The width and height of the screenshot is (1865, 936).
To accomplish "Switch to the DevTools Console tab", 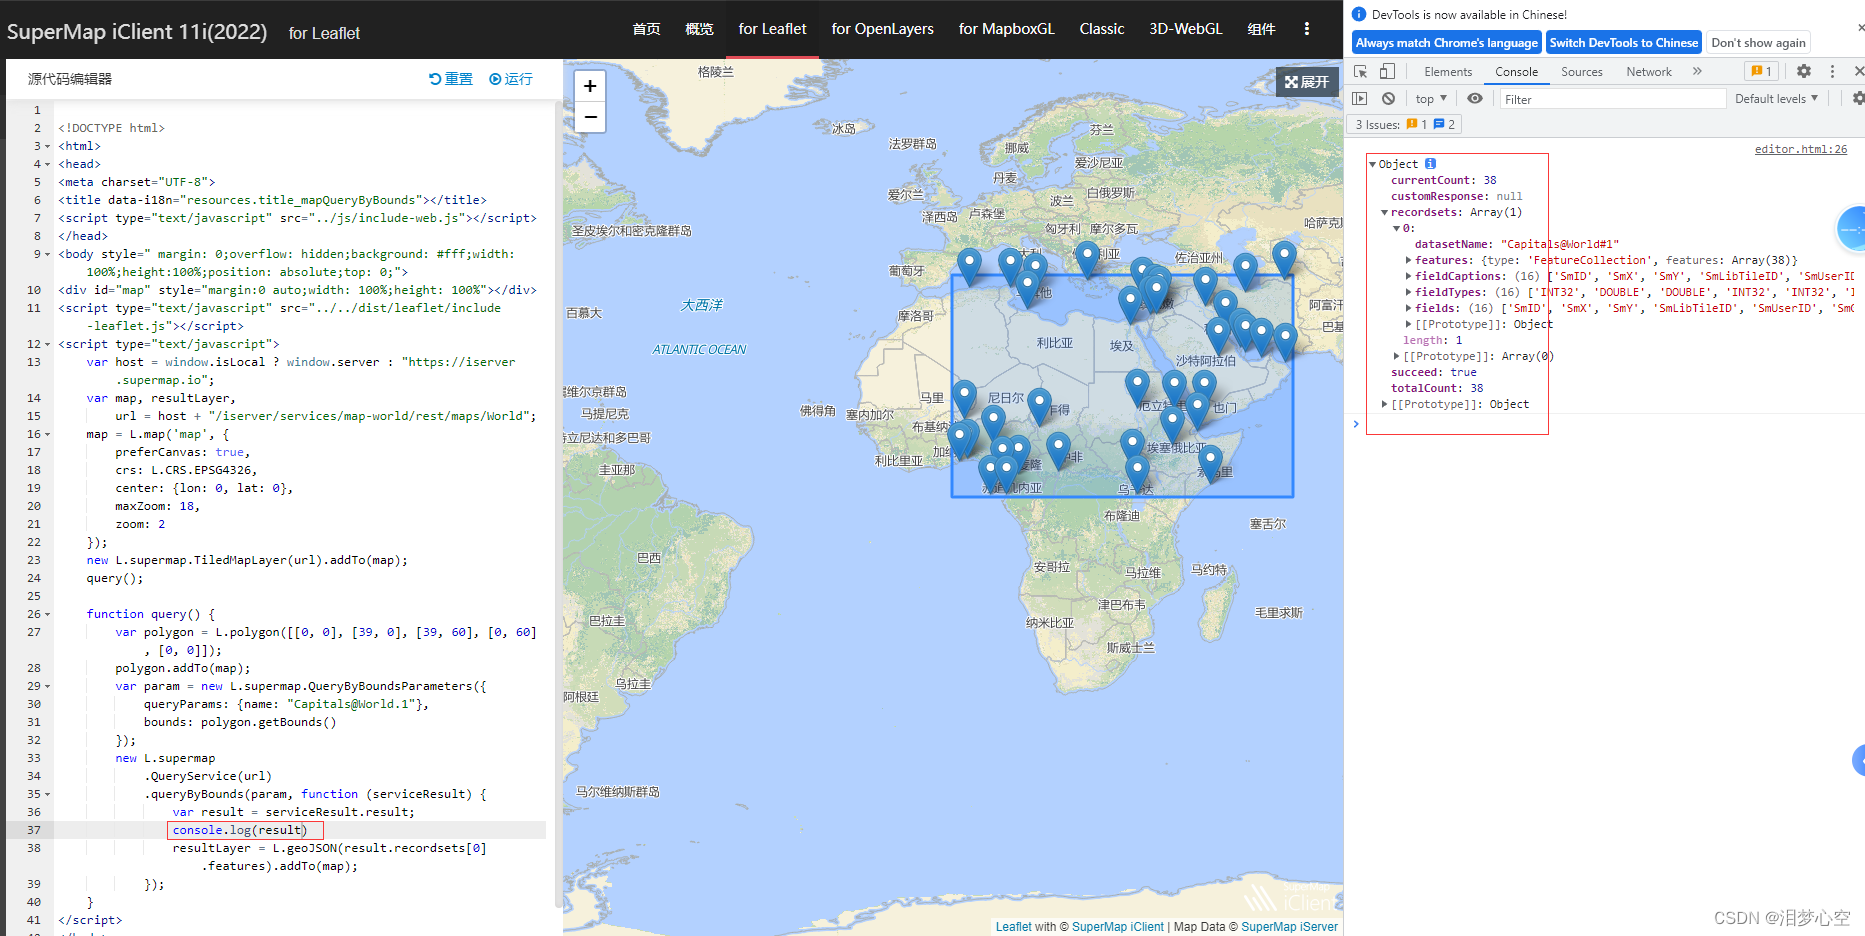I will click(x=1516, y=72).
